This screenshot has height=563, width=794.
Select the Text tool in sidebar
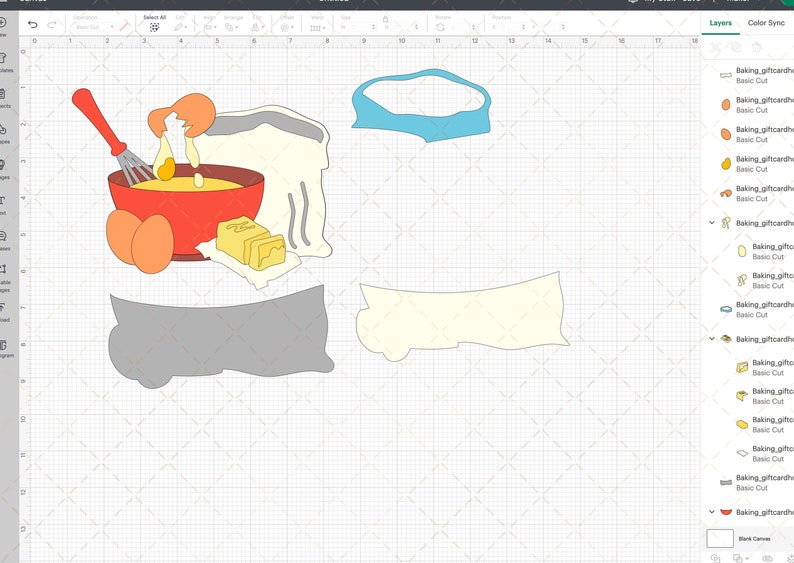pos(3,205)
